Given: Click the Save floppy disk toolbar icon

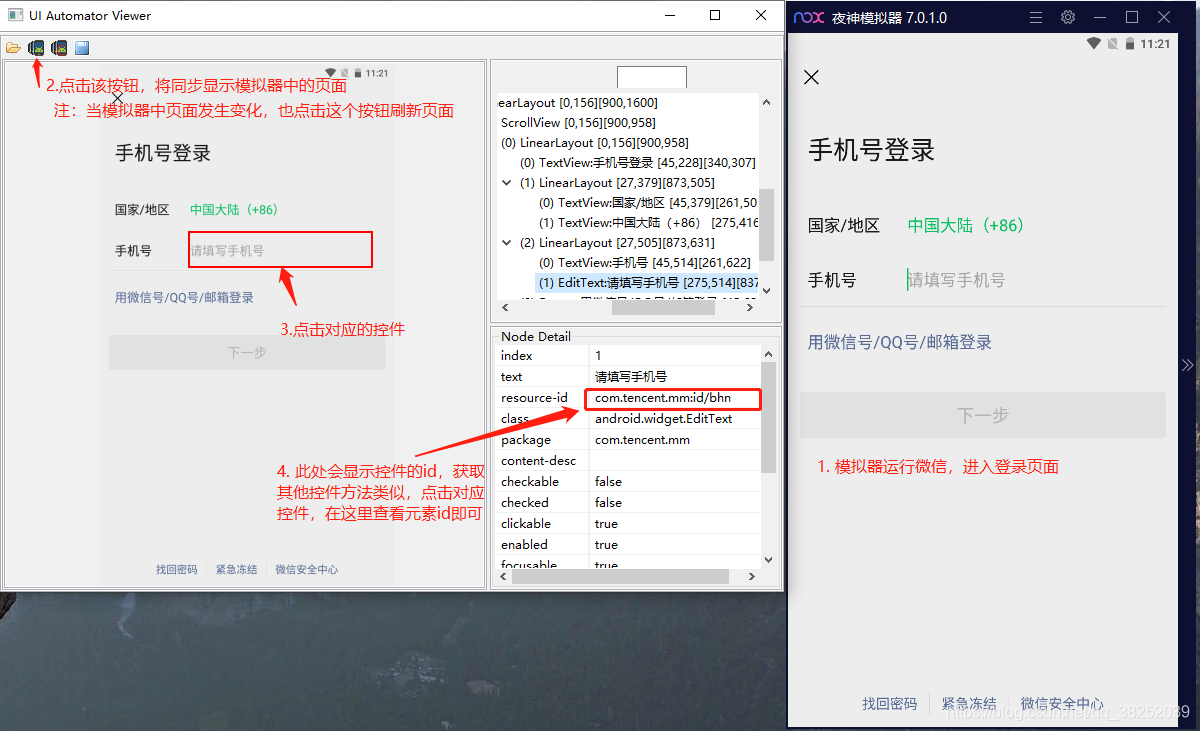Looking at the screenshot, I should pos(82,47).
